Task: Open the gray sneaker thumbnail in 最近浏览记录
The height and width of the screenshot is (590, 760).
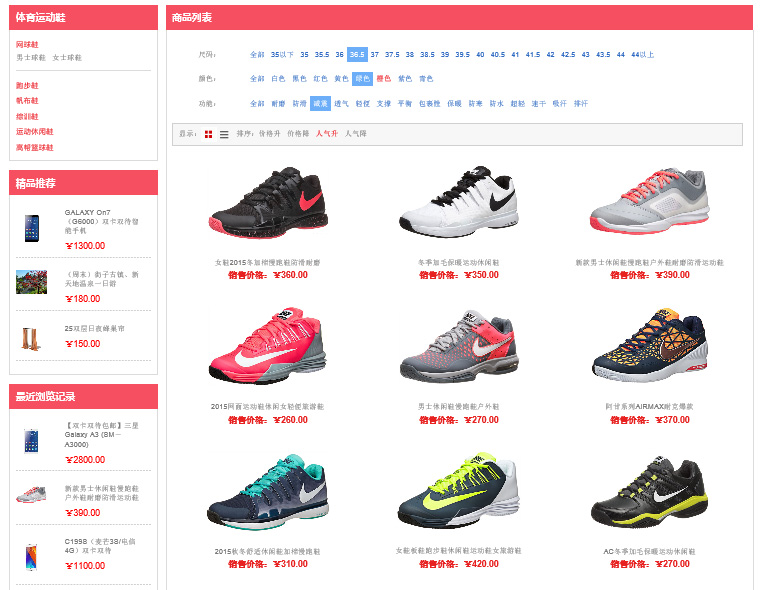Action: (32, 494)
